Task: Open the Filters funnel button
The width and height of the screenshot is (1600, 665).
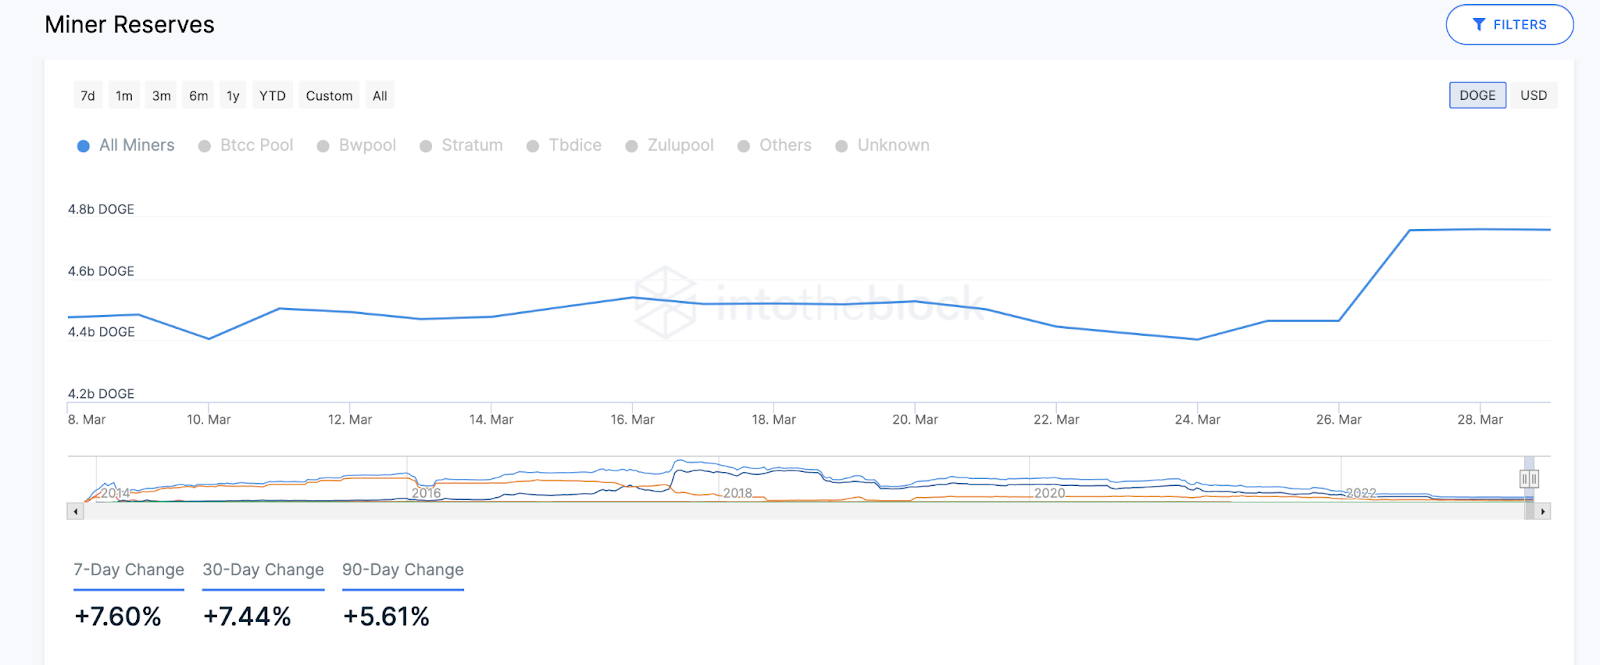Action: click(1509, 25)
